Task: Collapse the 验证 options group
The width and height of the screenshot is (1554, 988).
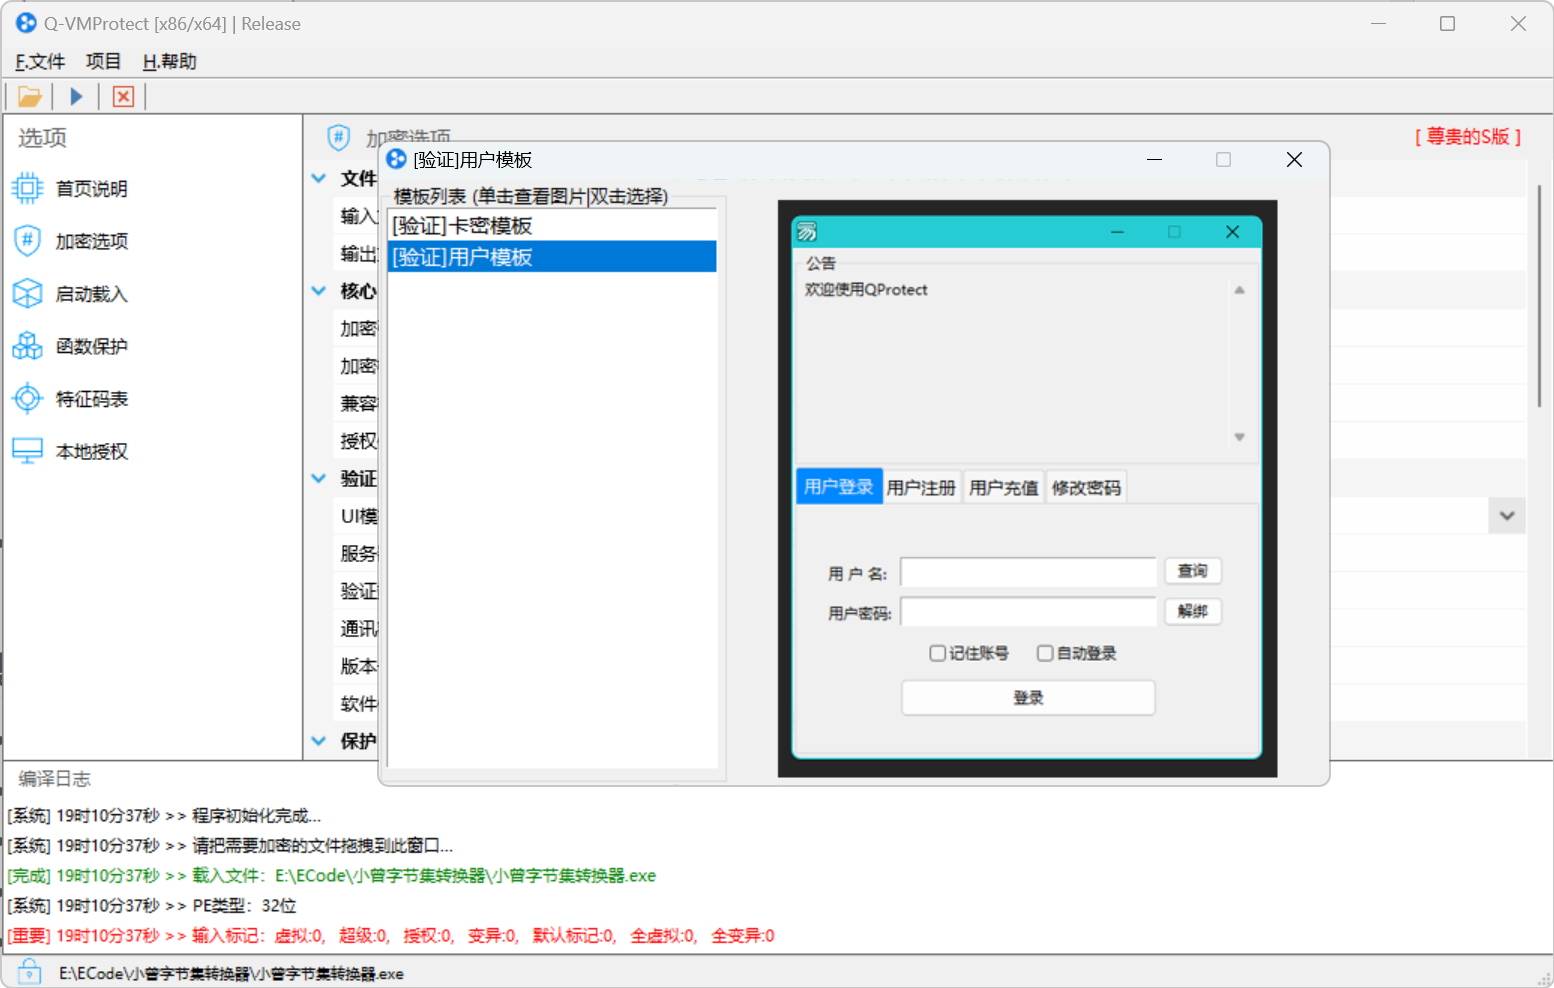Action: [318, 478]
